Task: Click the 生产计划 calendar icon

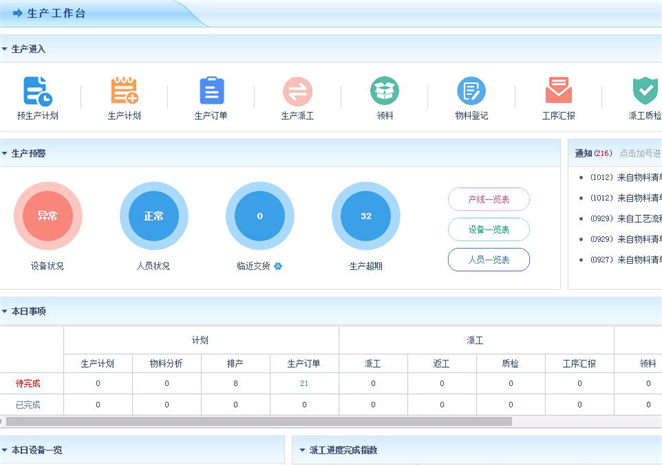Action: 124,91
